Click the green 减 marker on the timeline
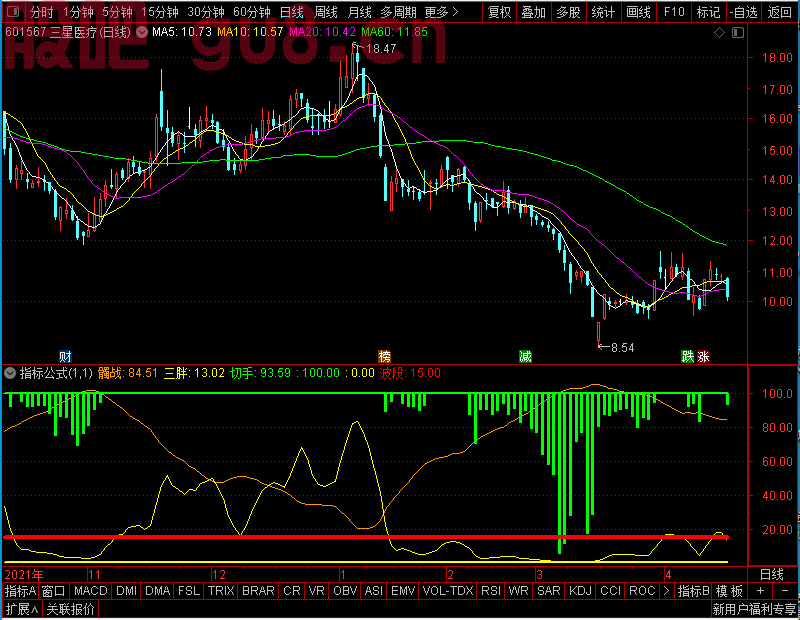The image size is (800, 620). (526, 357)
